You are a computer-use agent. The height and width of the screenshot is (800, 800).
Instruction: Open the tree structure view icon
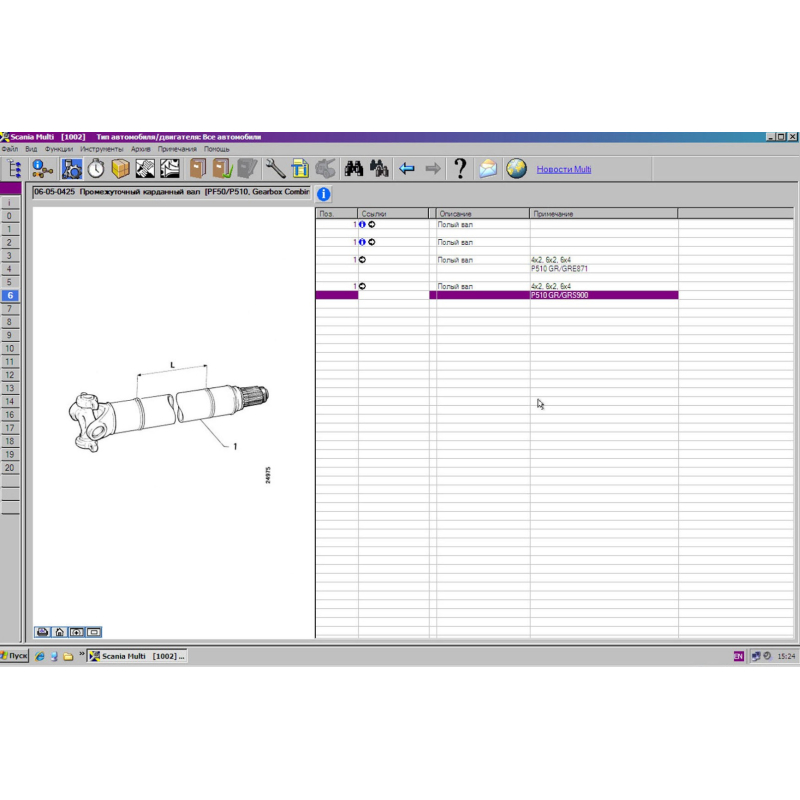[x=16, y=168]
